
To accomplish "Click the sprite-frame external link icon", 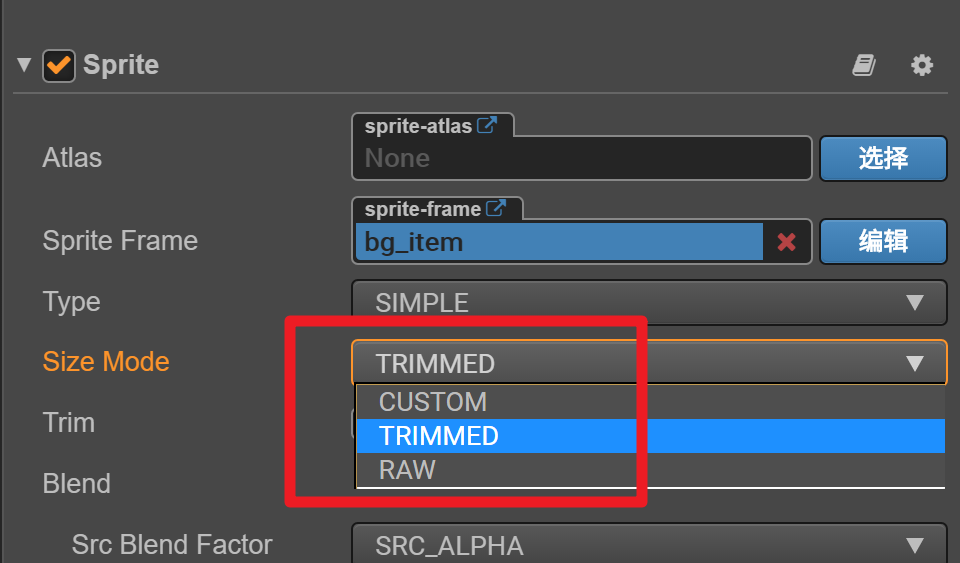I will coord(496,209).
